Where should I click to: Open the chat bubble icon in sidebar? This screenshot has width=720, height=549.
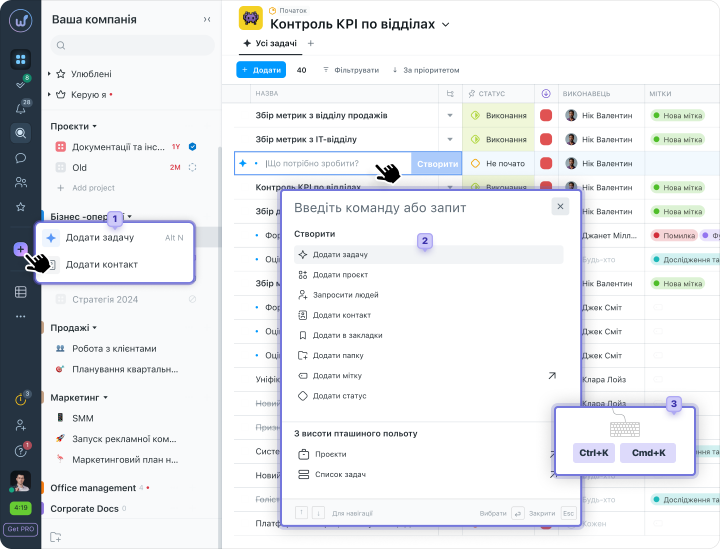point(21,157)
